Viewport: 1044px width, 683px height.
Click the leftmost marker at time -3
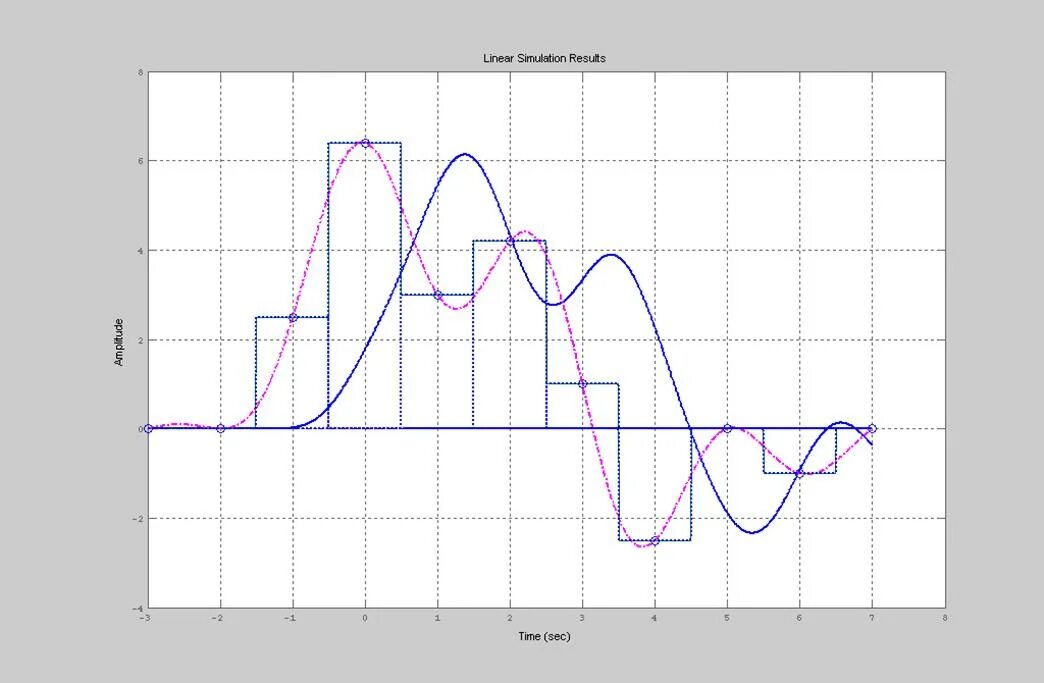click(x=148, y=428)
